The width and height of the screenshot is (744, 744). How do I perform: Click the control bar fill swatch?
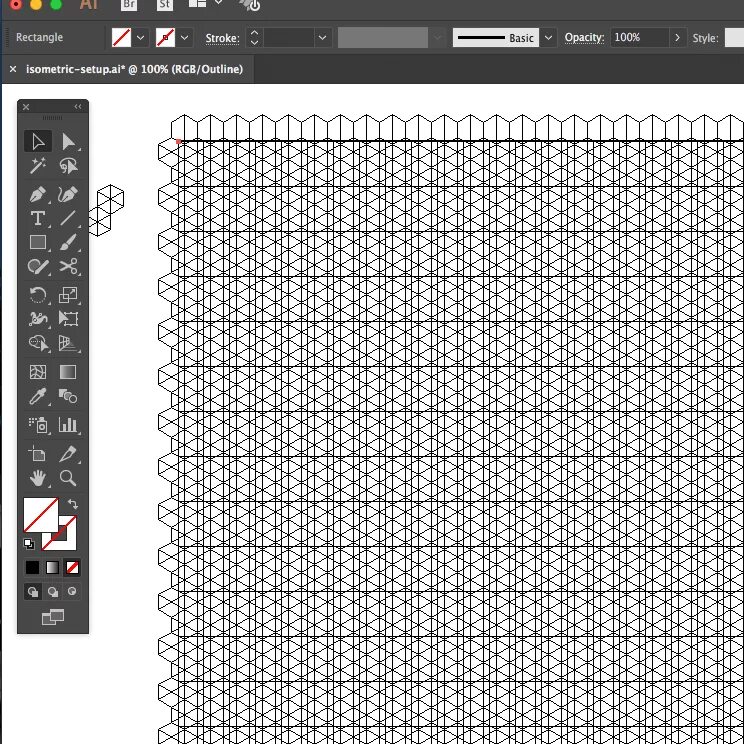click(121, 37)
